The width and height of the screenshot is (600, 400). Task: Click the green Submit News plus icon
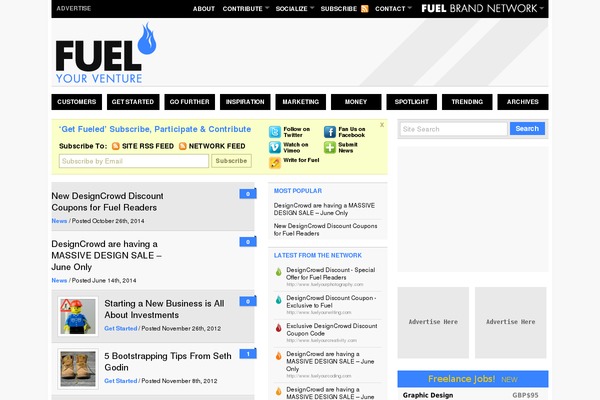tap(330, 147)
